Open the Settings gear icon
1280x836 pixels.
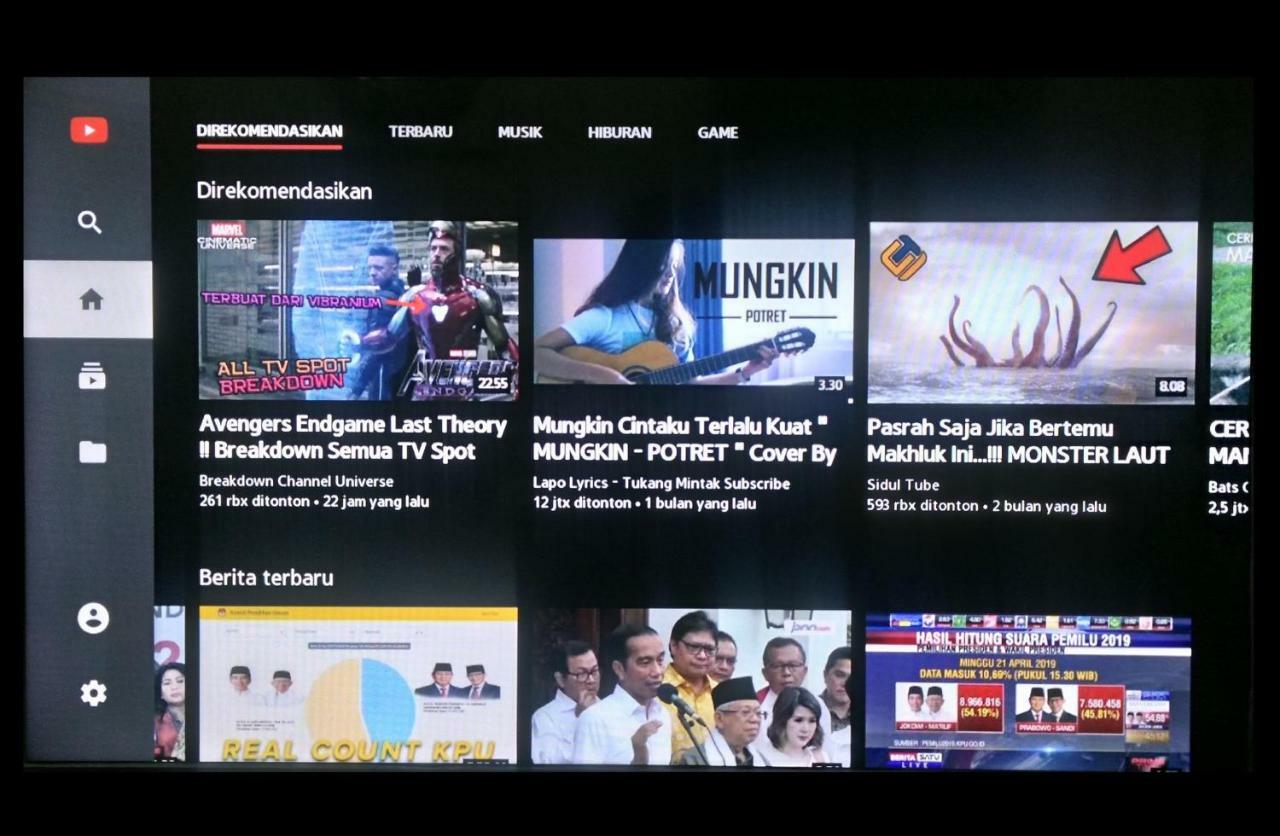click(x=93, y=693)
